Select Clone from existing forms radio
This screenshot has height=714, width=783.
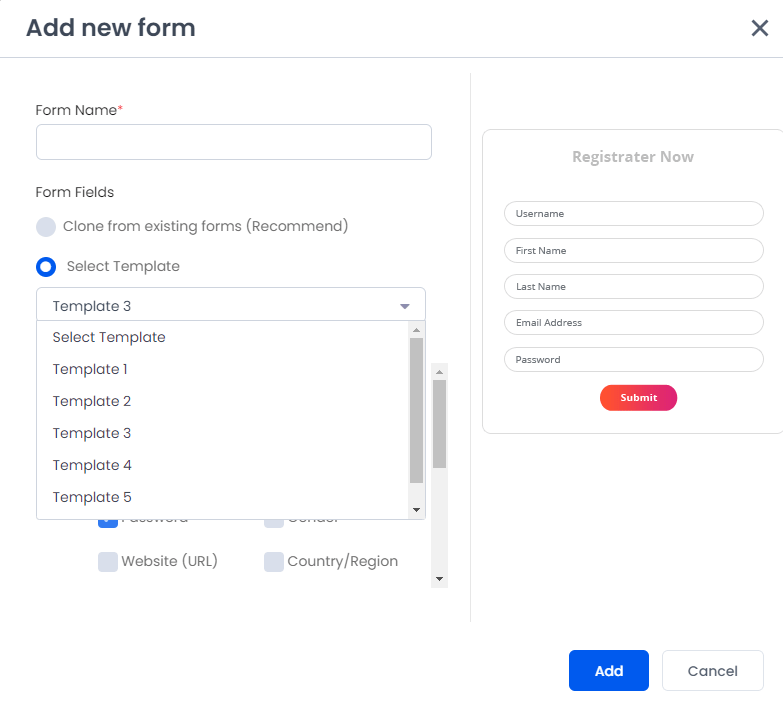point(46,227)
